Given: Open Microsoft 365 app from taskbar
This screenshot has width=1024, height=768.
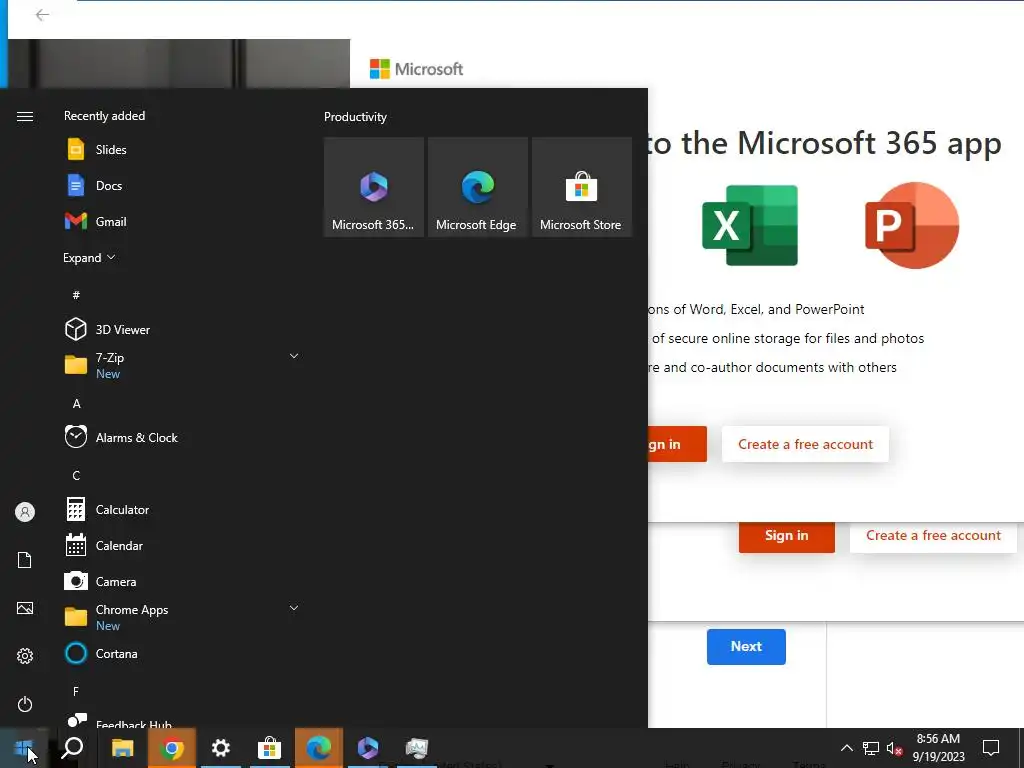Looking at the screenshot, I should point(368,748).
